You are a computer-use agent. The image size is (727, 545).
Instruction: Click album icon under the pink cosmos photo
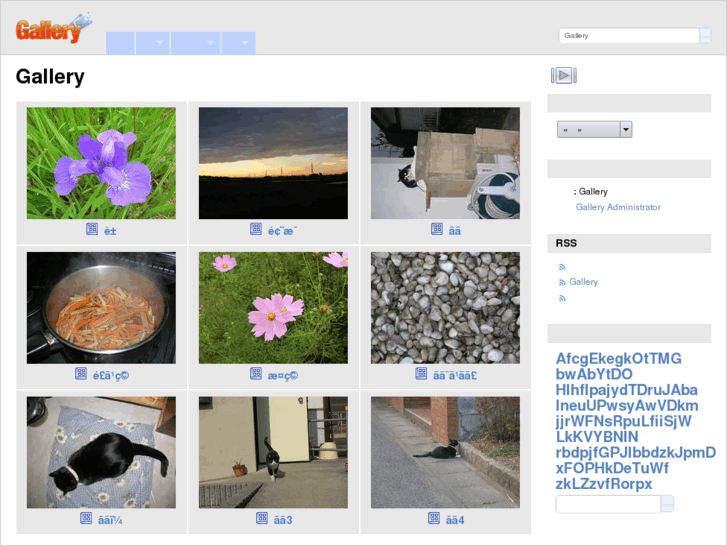(x=256, y=373)
